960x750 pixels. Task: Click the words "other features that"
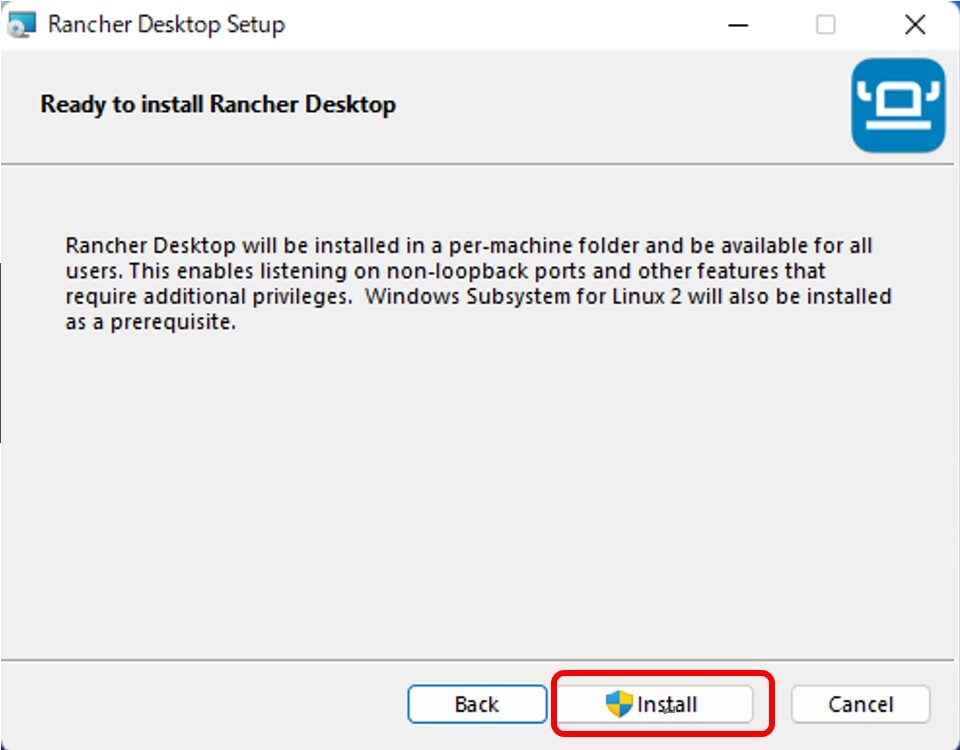pos(737,271)
